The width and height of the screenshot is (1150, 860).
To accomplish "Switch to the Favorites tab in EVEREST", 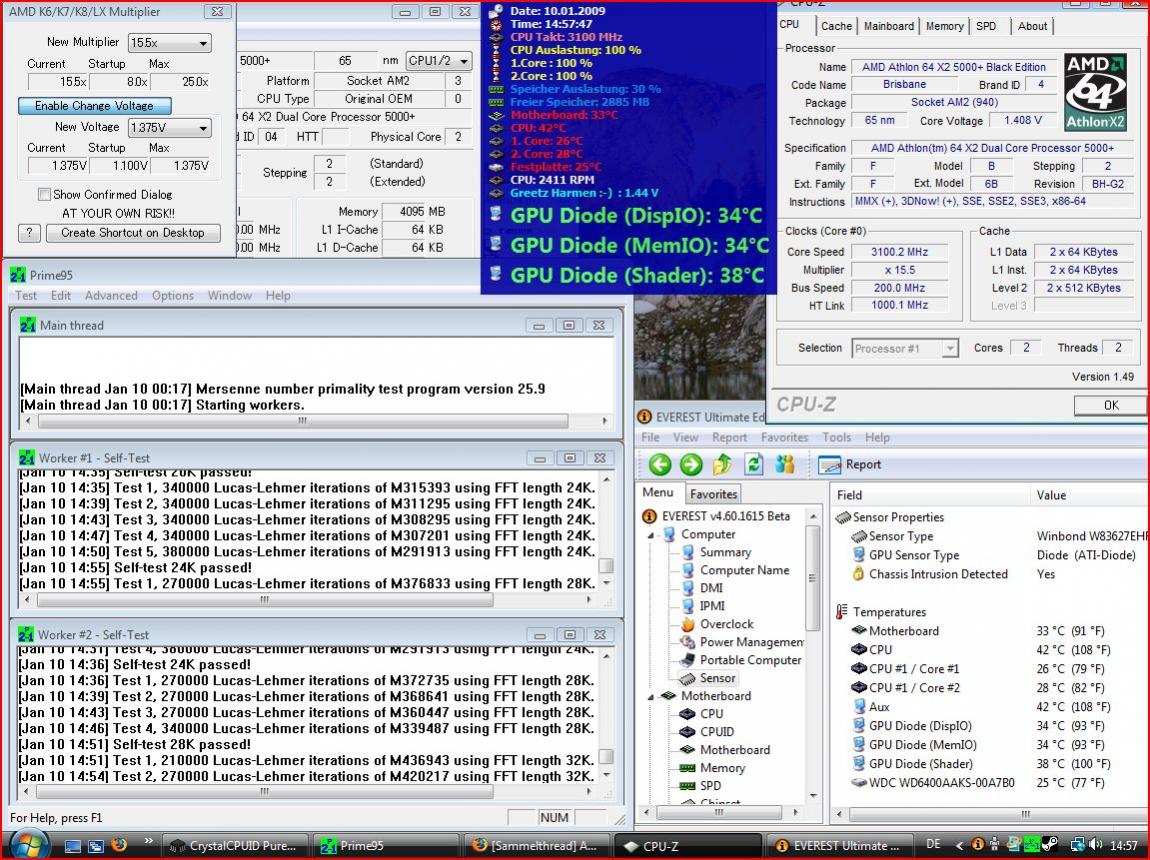I will pyautogui.click(x=713, y=494).
